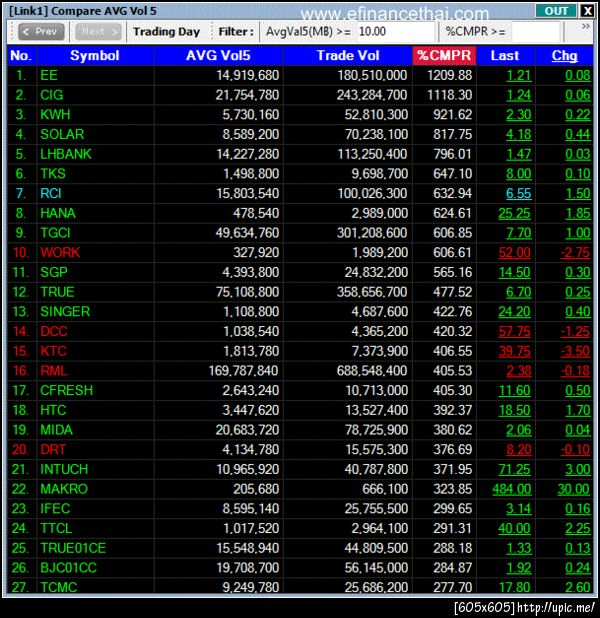Select the EE symbol row
The image size is (600, 618).
tap(300, 75)
